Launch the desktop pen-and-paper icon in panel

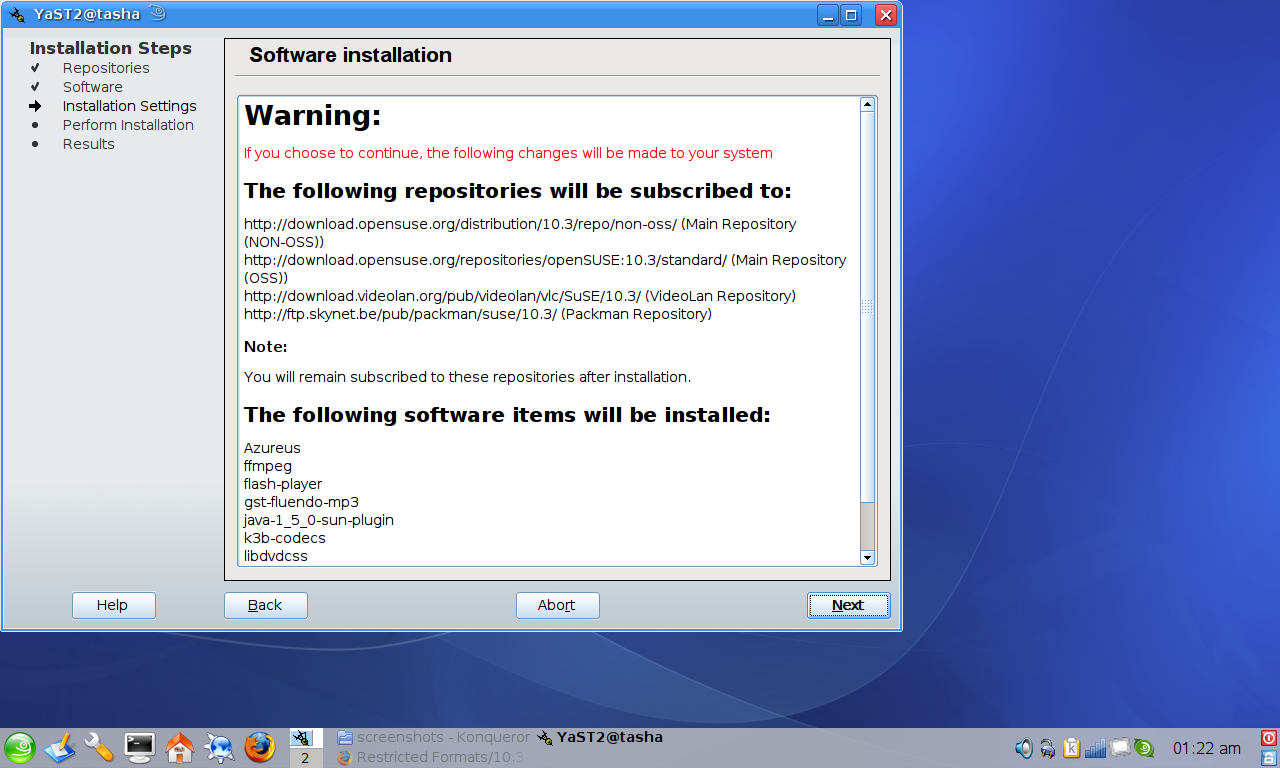(59, 747)
